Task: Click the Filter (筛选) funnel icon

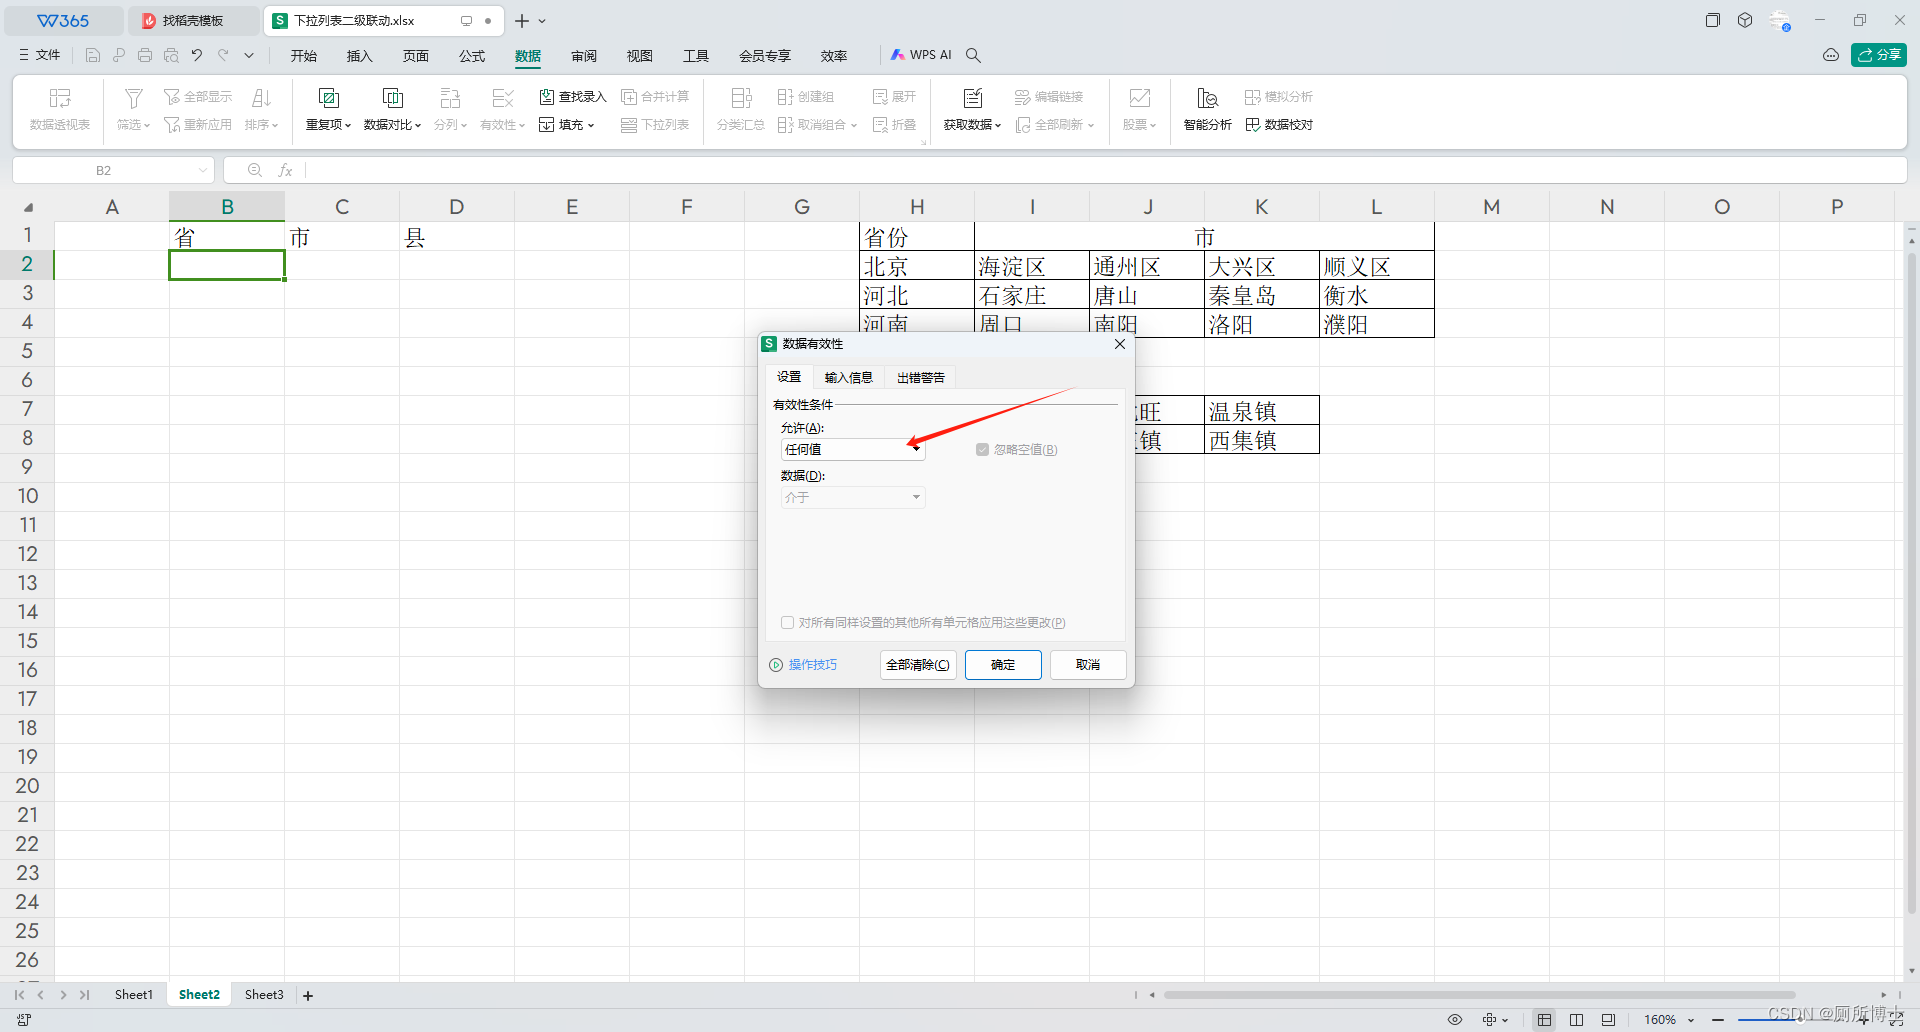Action: [x=133, y=98]
